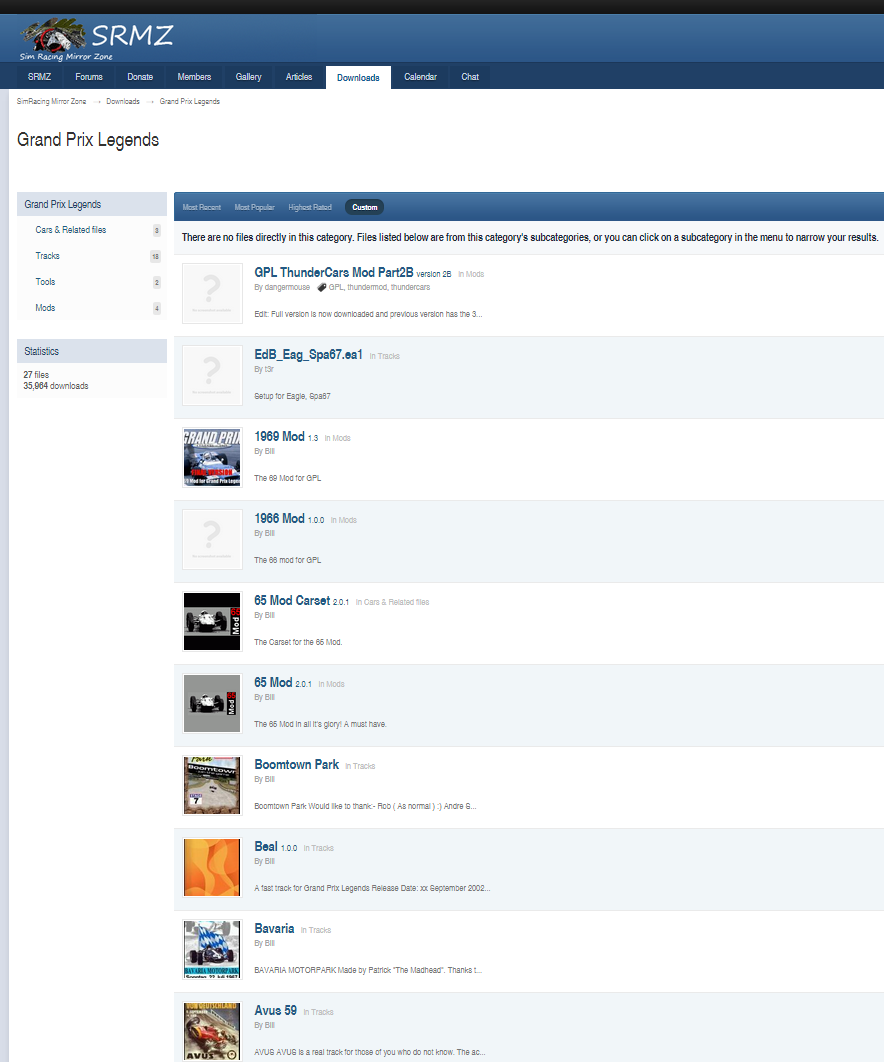Open the Gallery tab
Screen dimensions: 884x1062
point(249,77)
